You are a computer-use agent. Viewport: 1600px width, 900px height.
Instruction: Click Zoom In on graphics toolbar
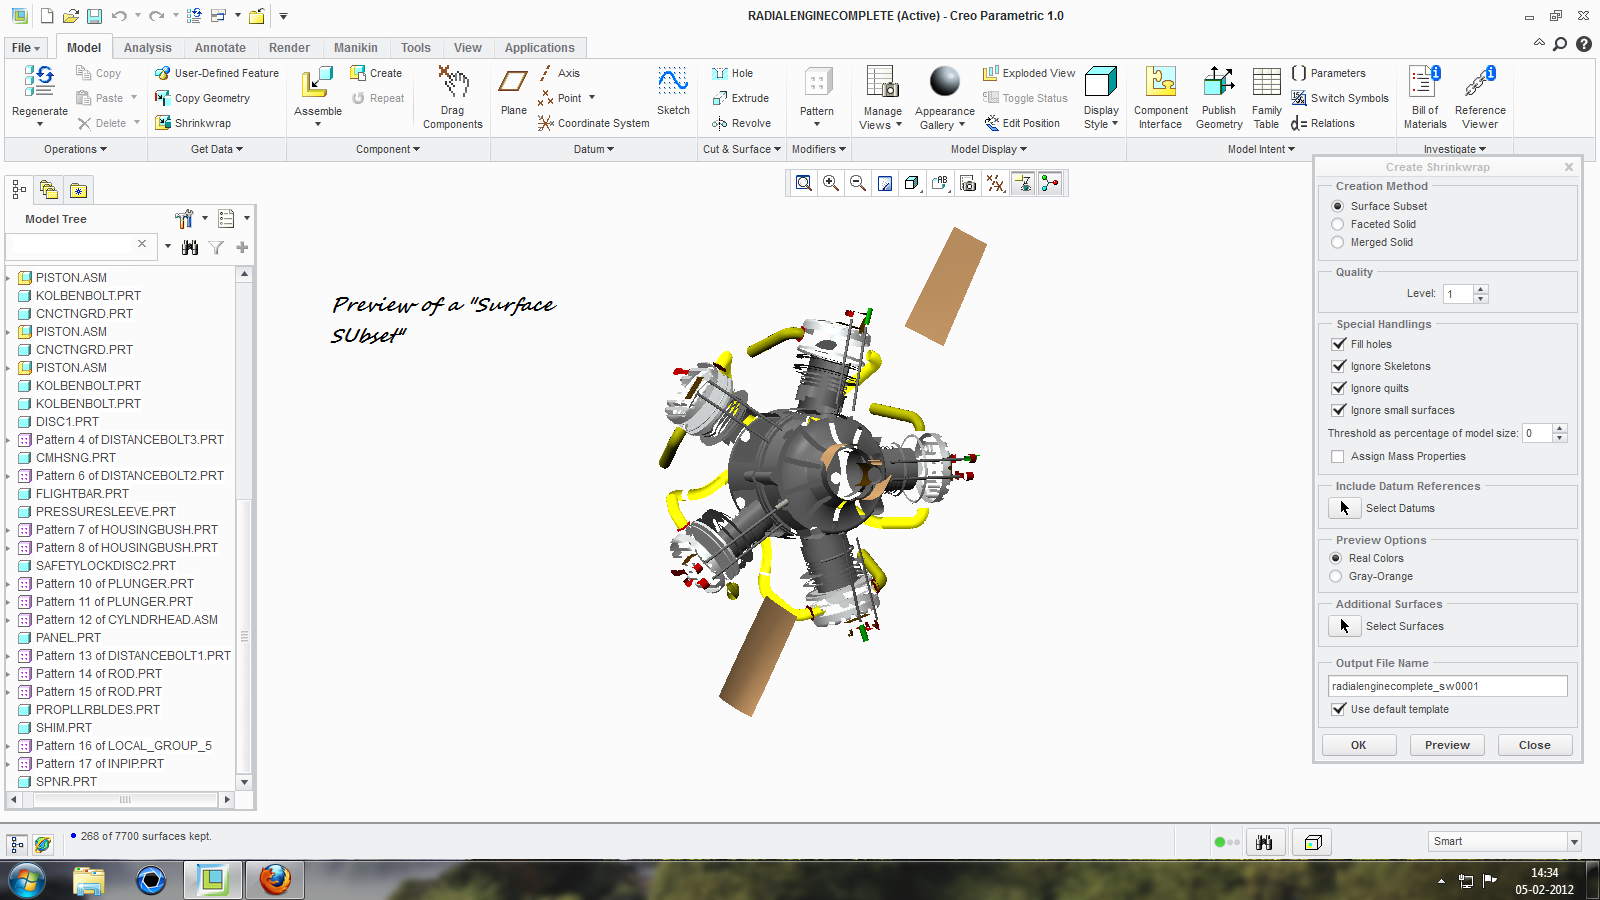[x=831, y=183]
